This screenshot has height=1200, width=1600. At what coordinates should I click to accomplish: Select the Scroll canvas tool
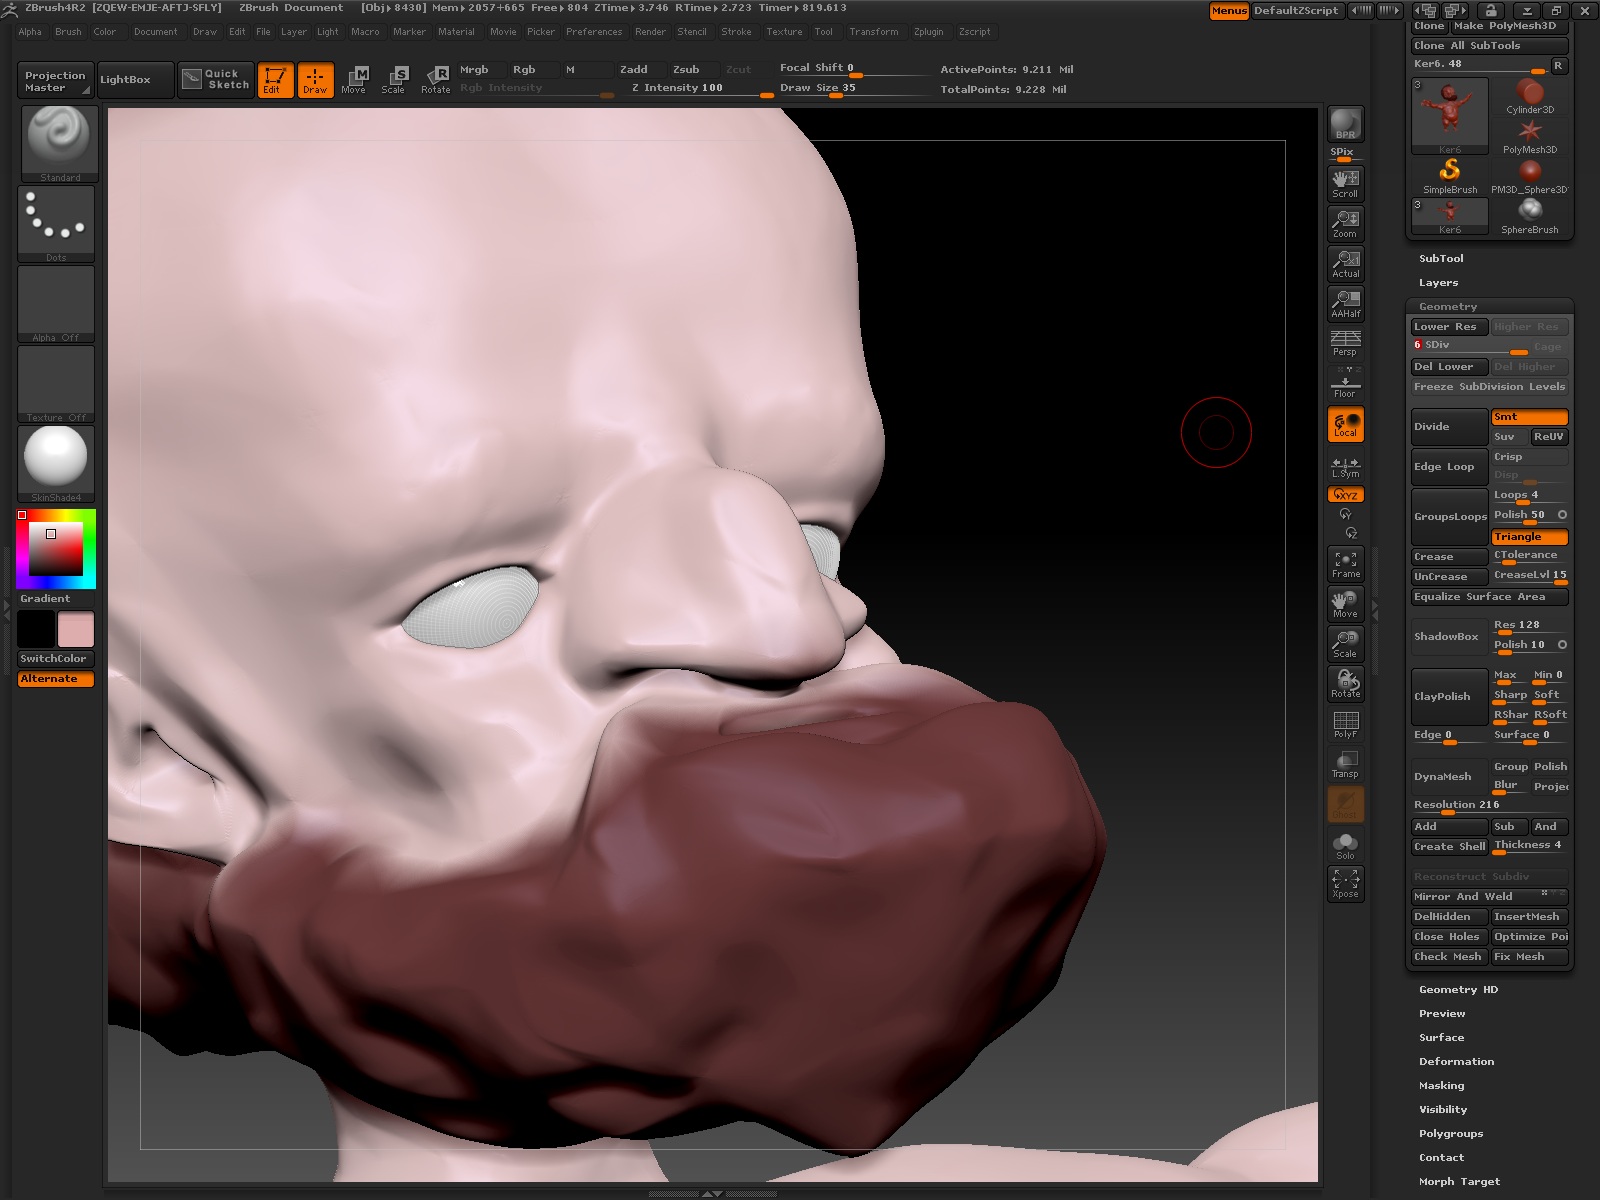pyautogui.click(x=1345, y=183)
